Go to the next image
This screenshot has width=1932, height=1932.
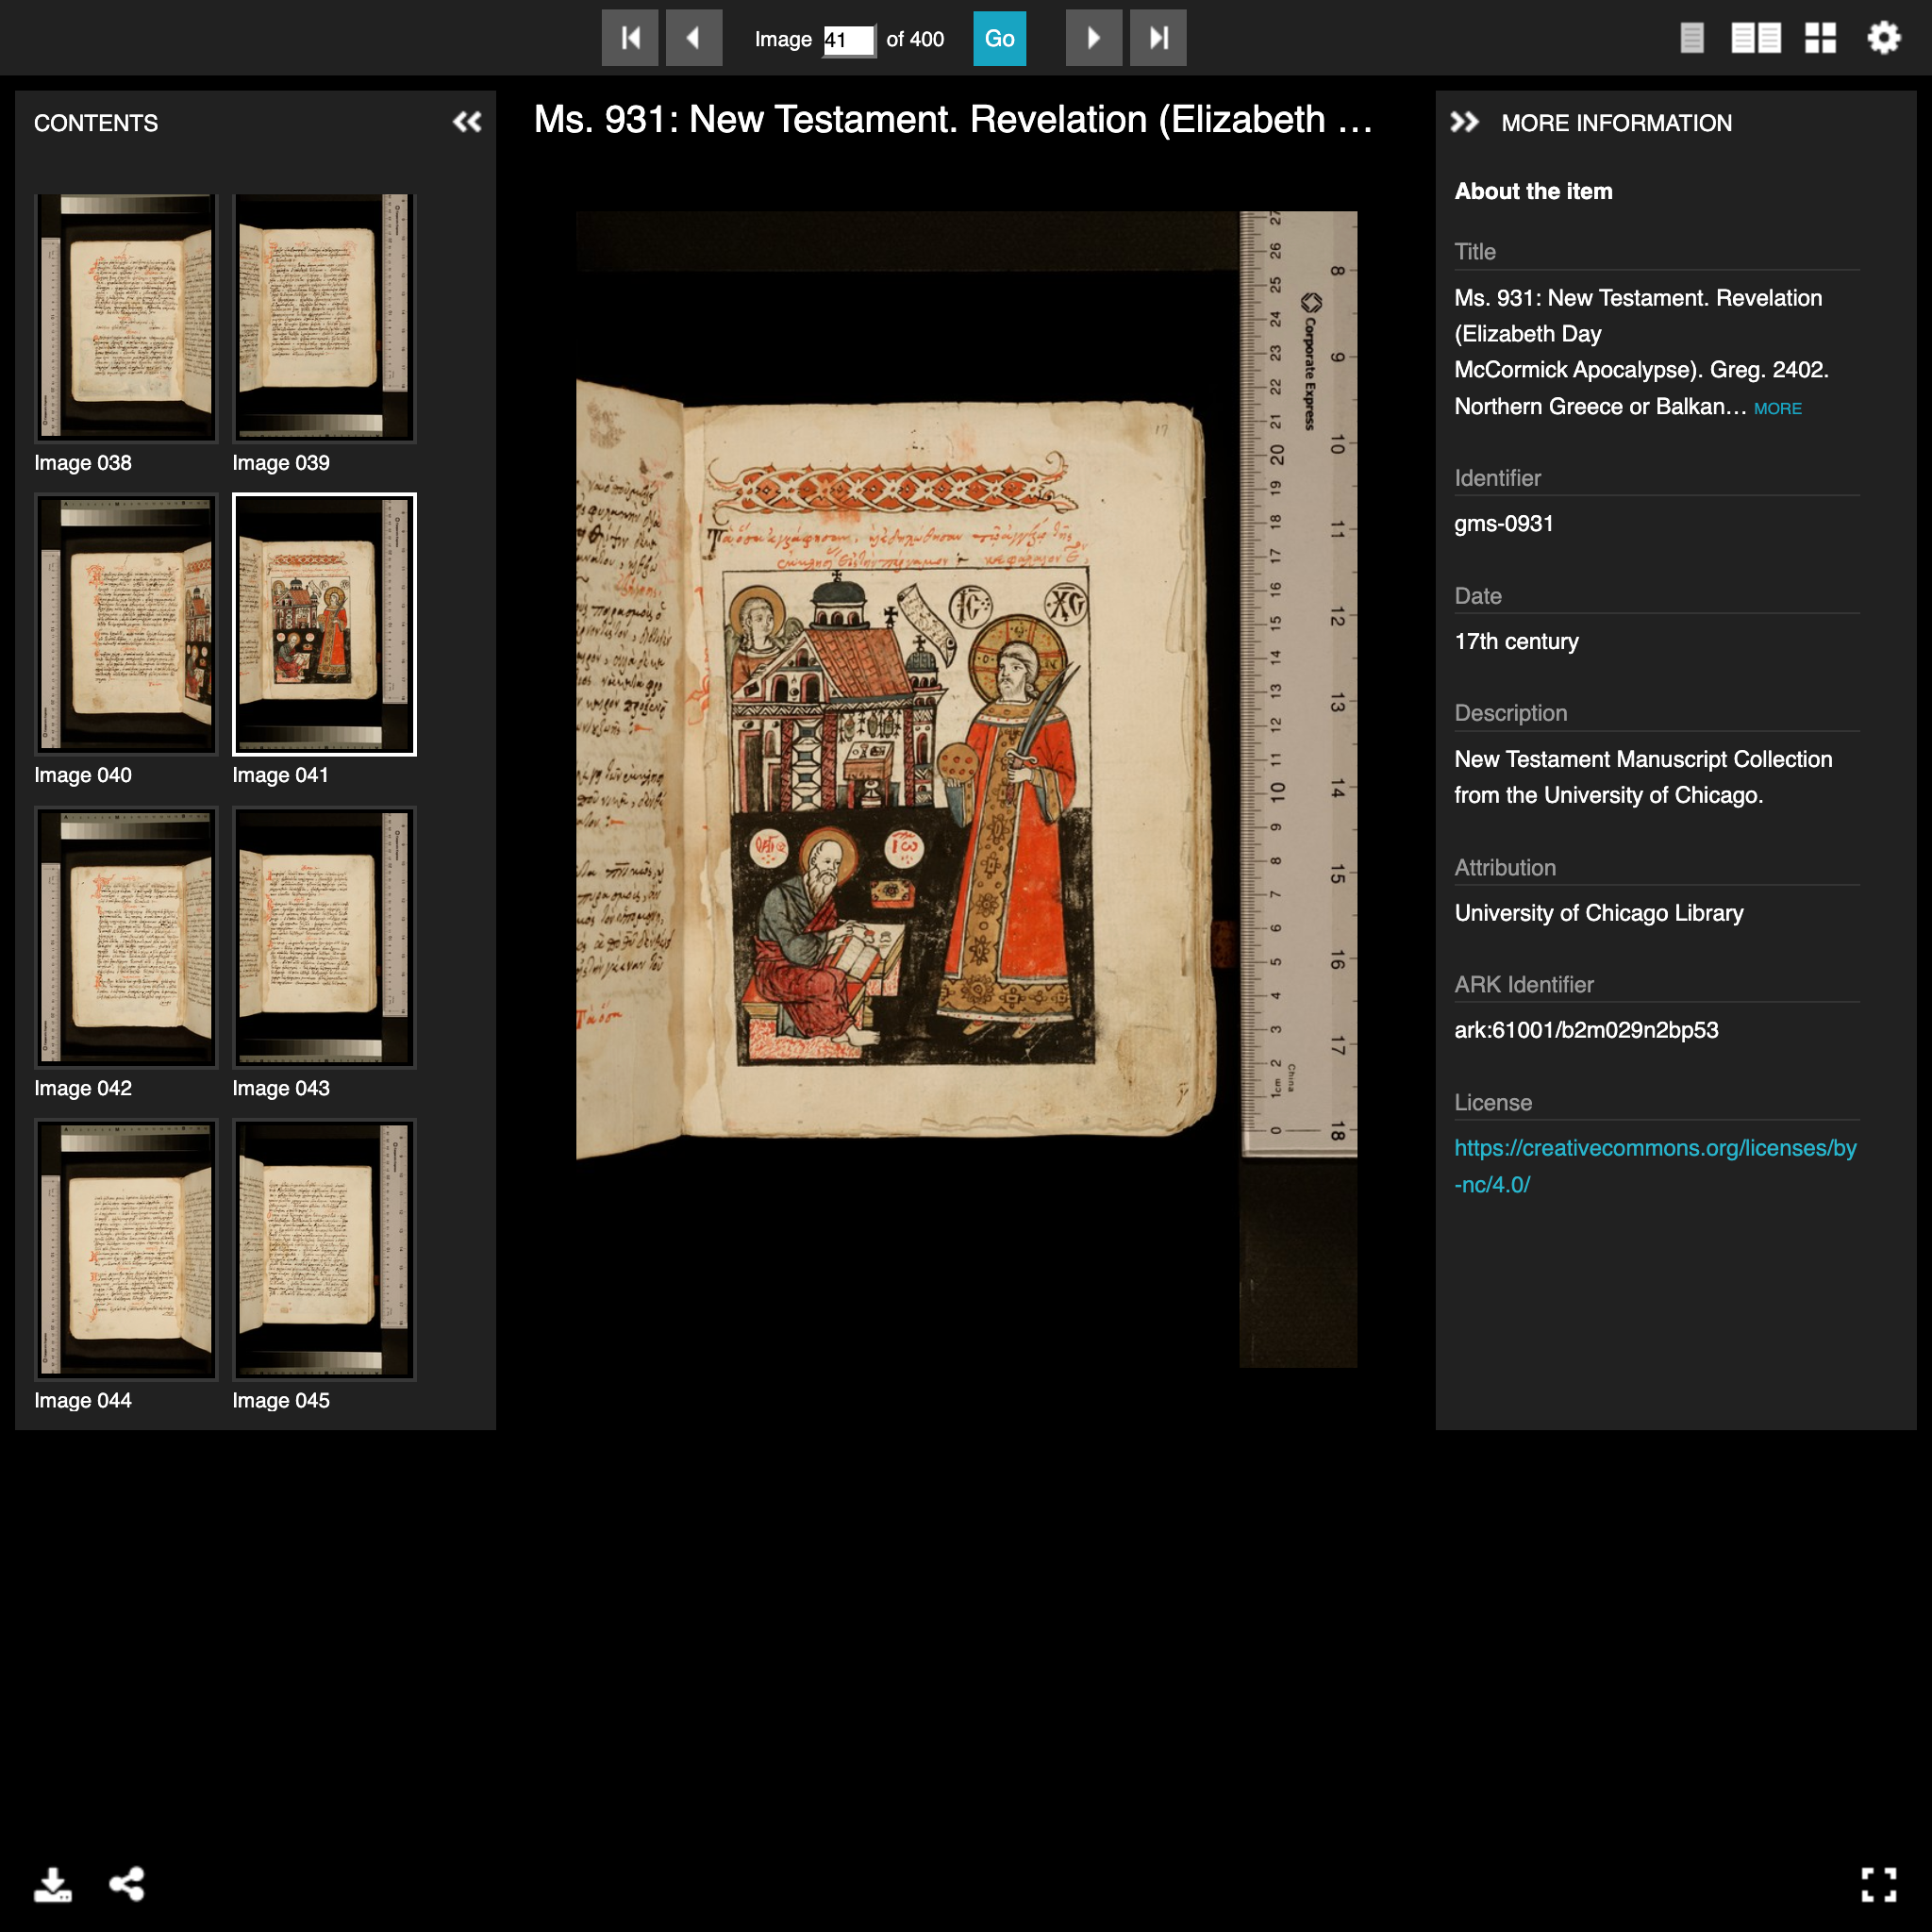point(1093,38)
